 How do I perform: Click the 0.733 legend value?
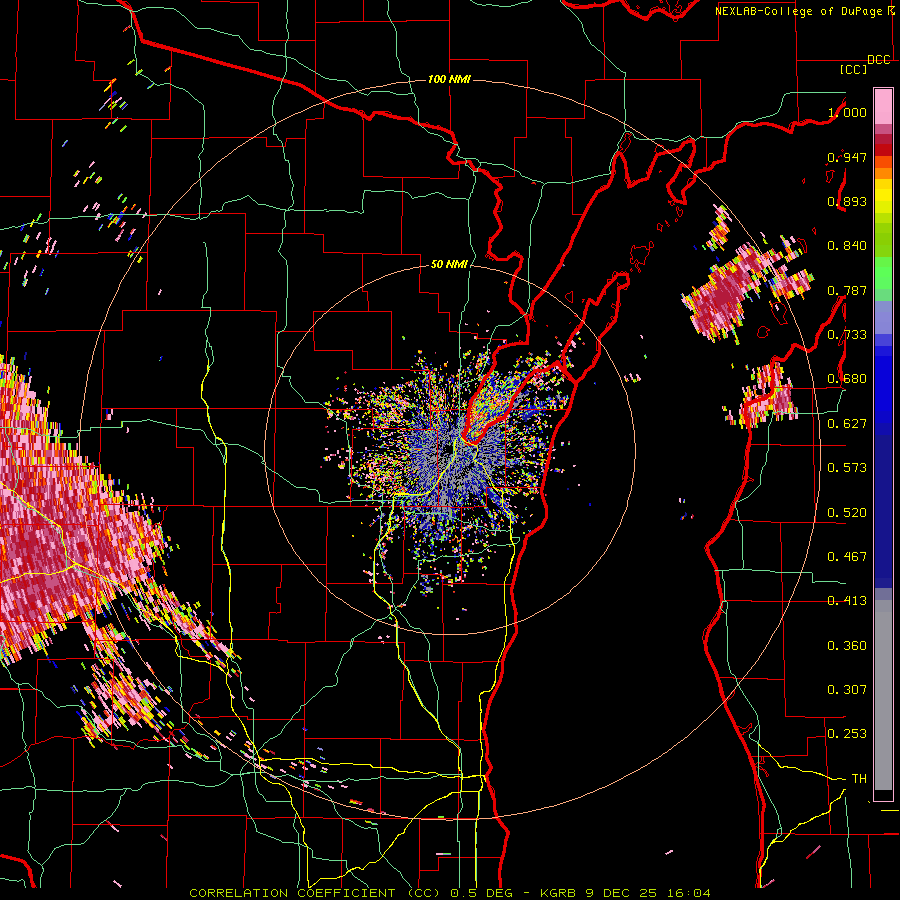847,334
